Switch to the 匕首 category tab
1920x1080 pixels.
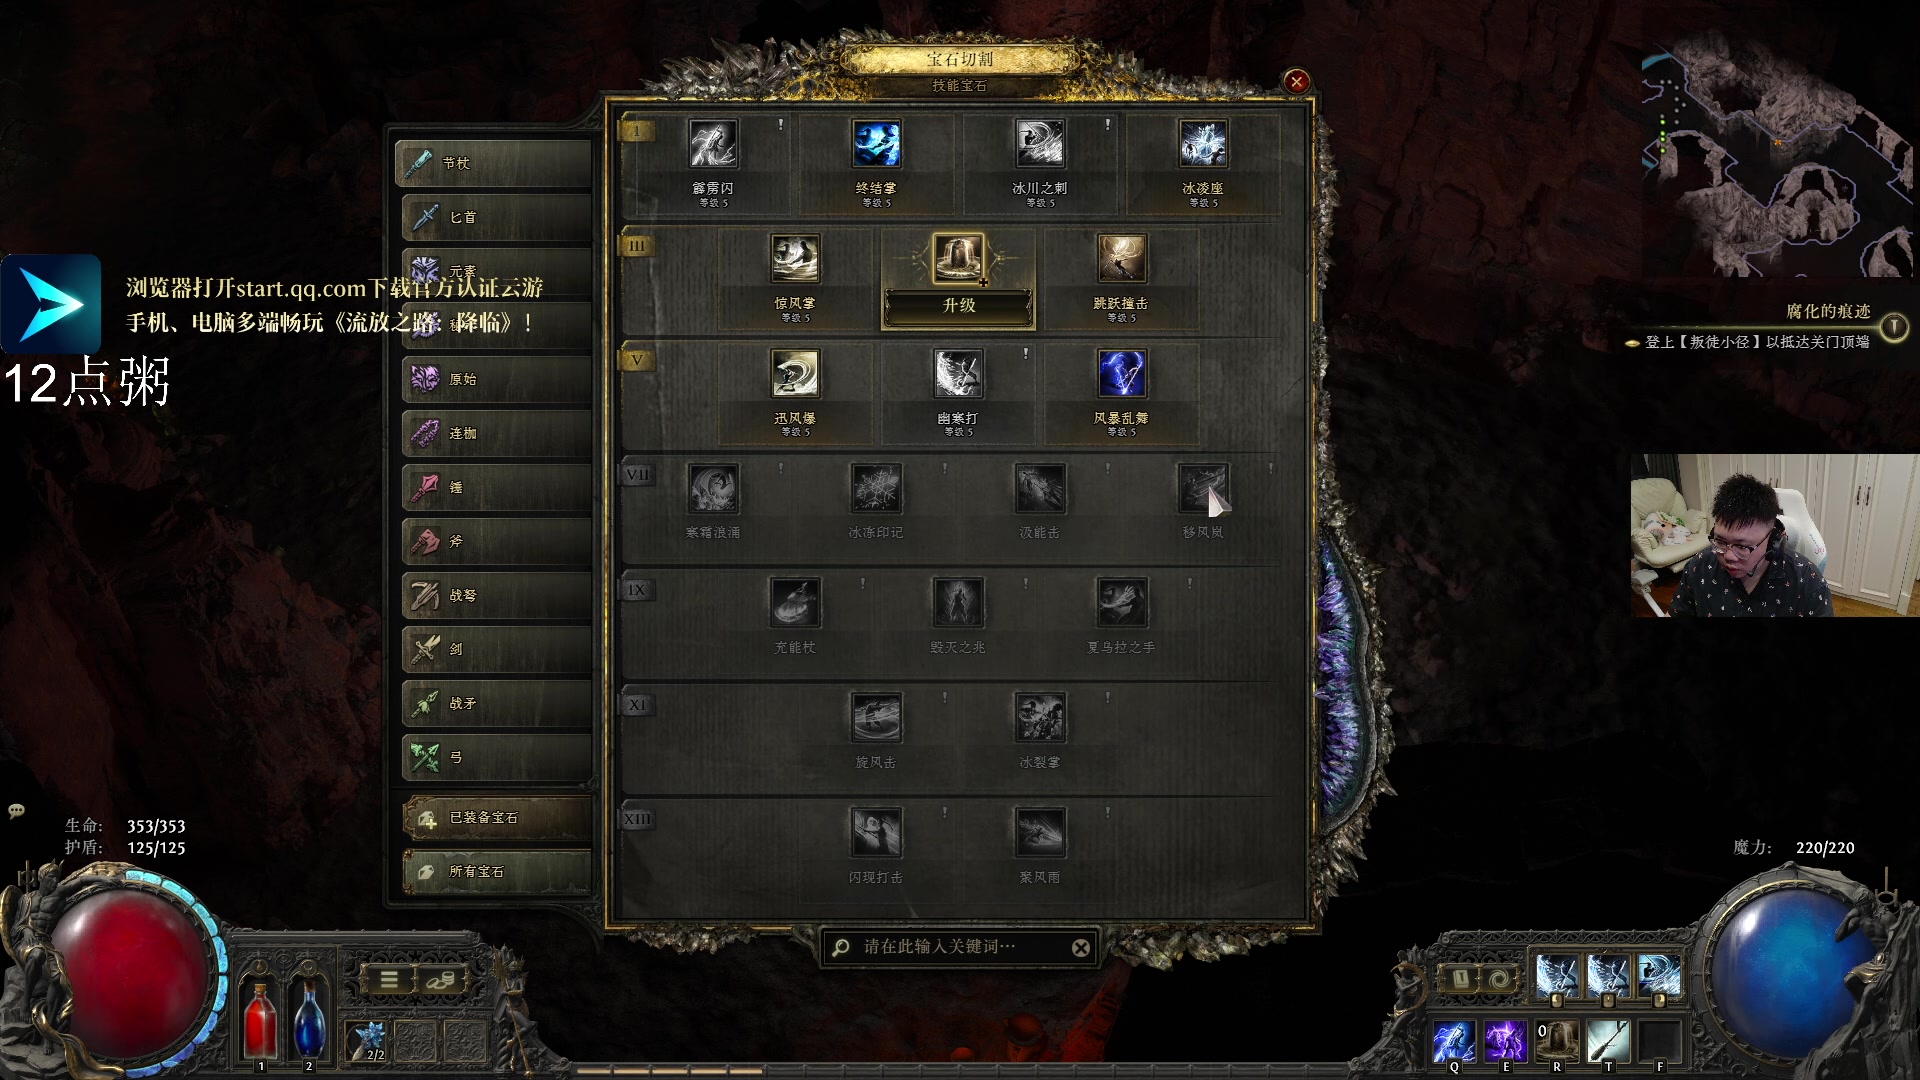(496, 217)
